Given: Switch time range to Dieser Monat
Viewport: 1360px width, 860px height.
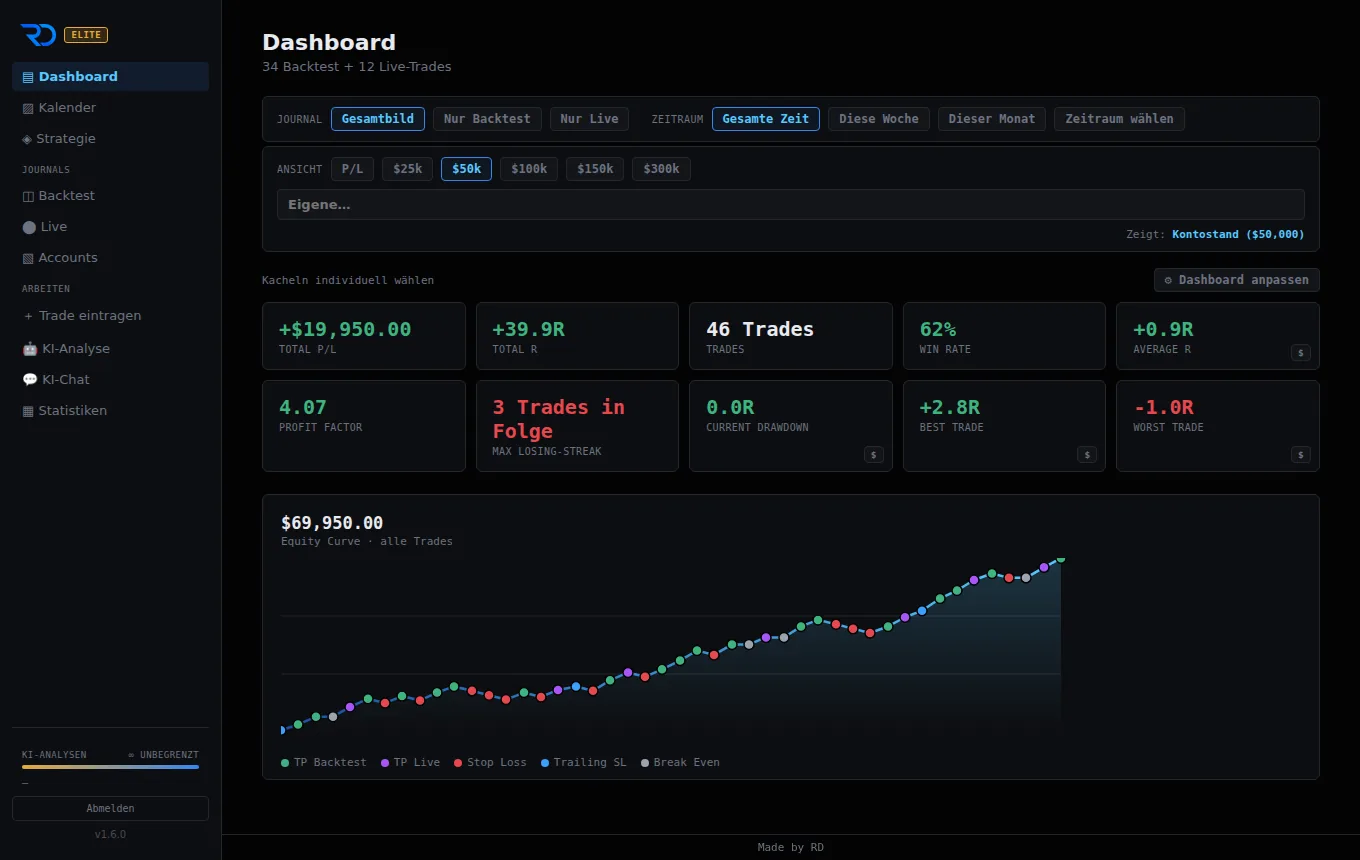Looking at the screenshot, I should [x=992, y=119].
